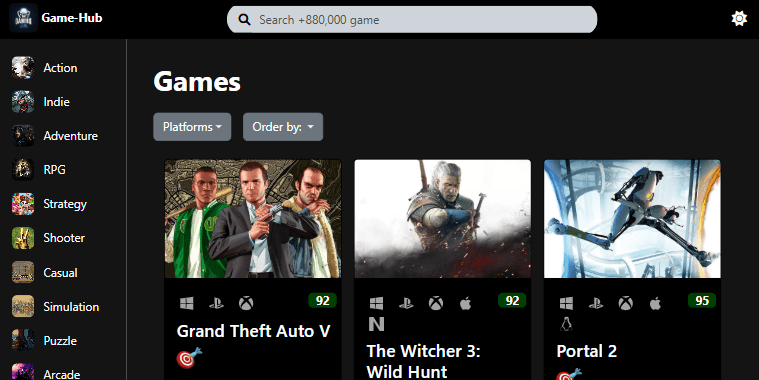Click Apple icon on The Witcher 3 card
759x380 pixels.
(x=465, y=304)
